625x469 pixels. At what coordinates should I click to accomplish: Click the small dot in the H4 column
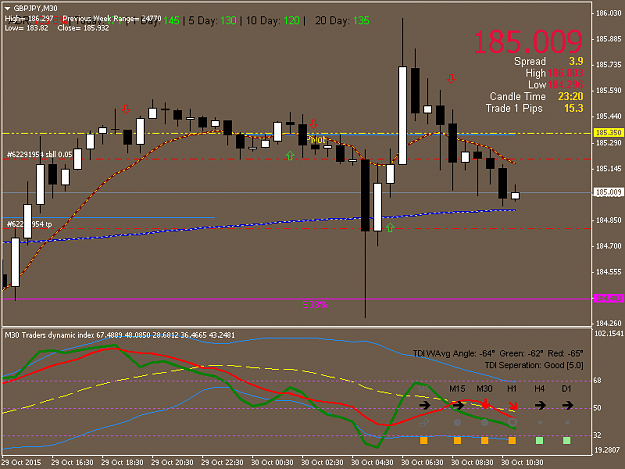click(x=540, y=422)
